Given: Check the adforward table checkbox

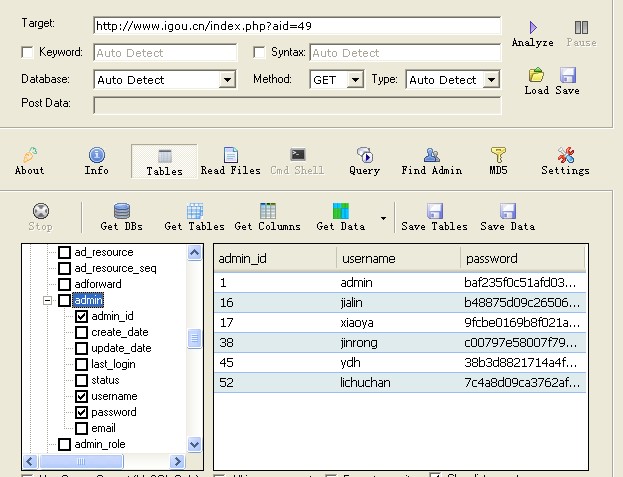Looking at the screenshot, I should point(64,284).
